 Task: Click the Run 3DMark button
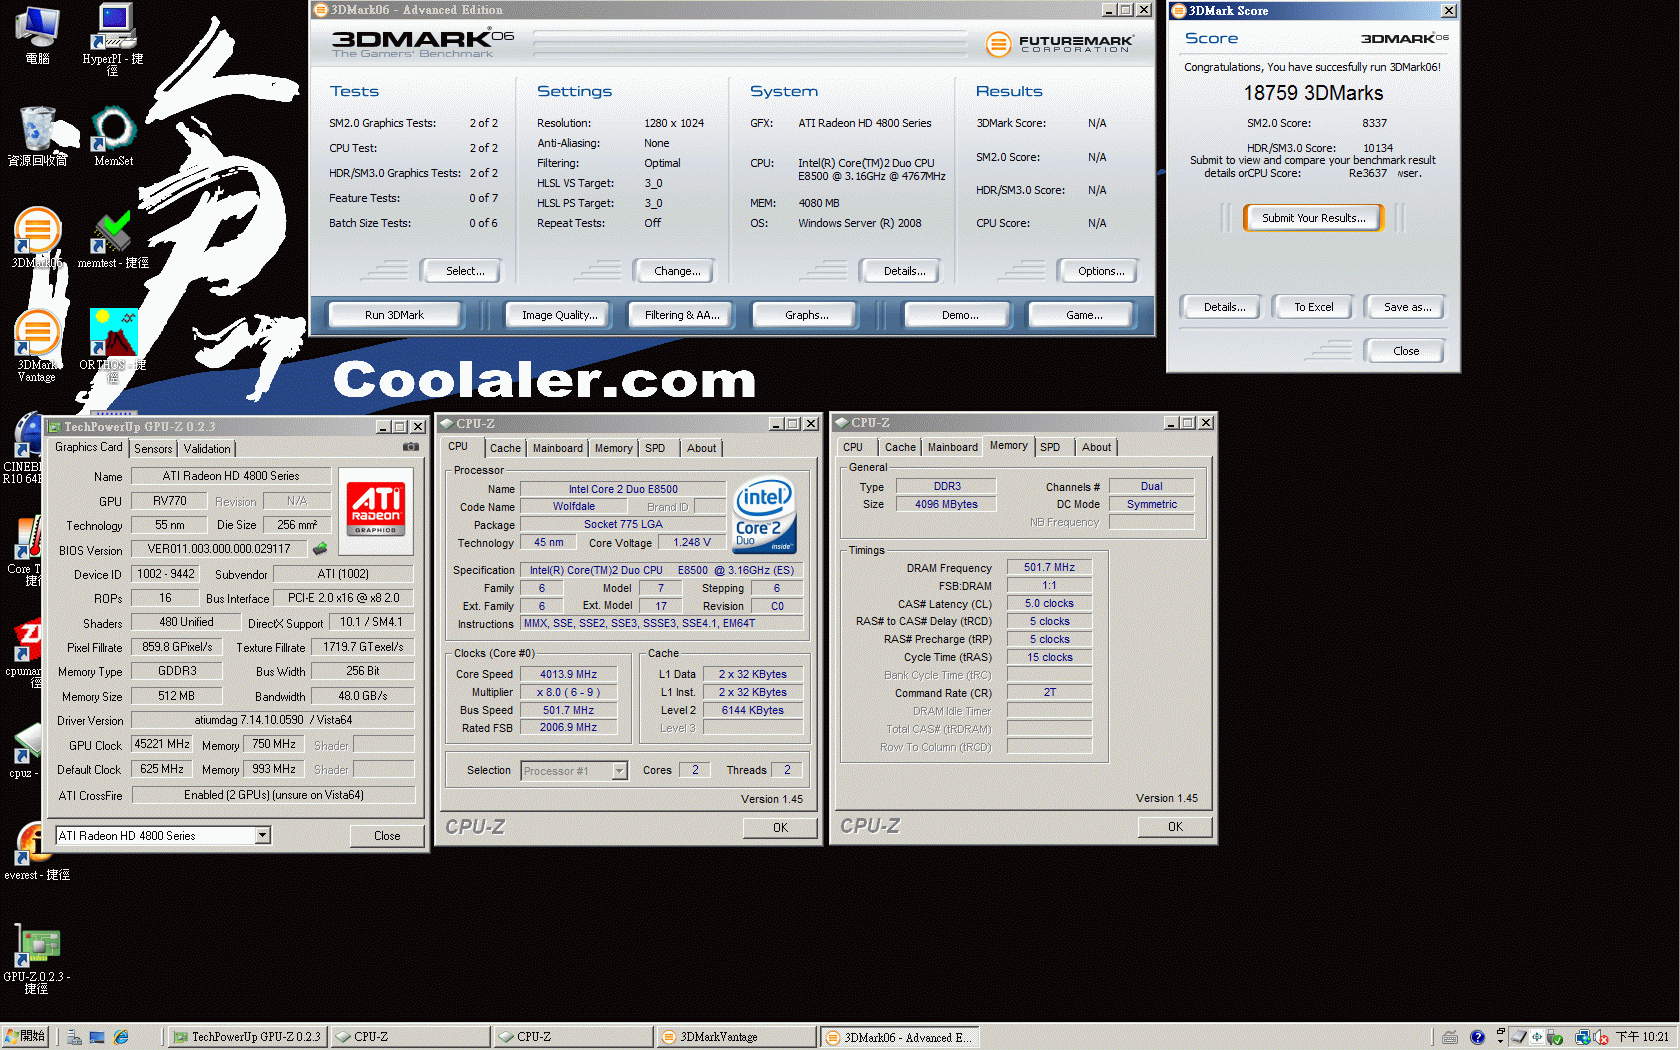(394, 315)
